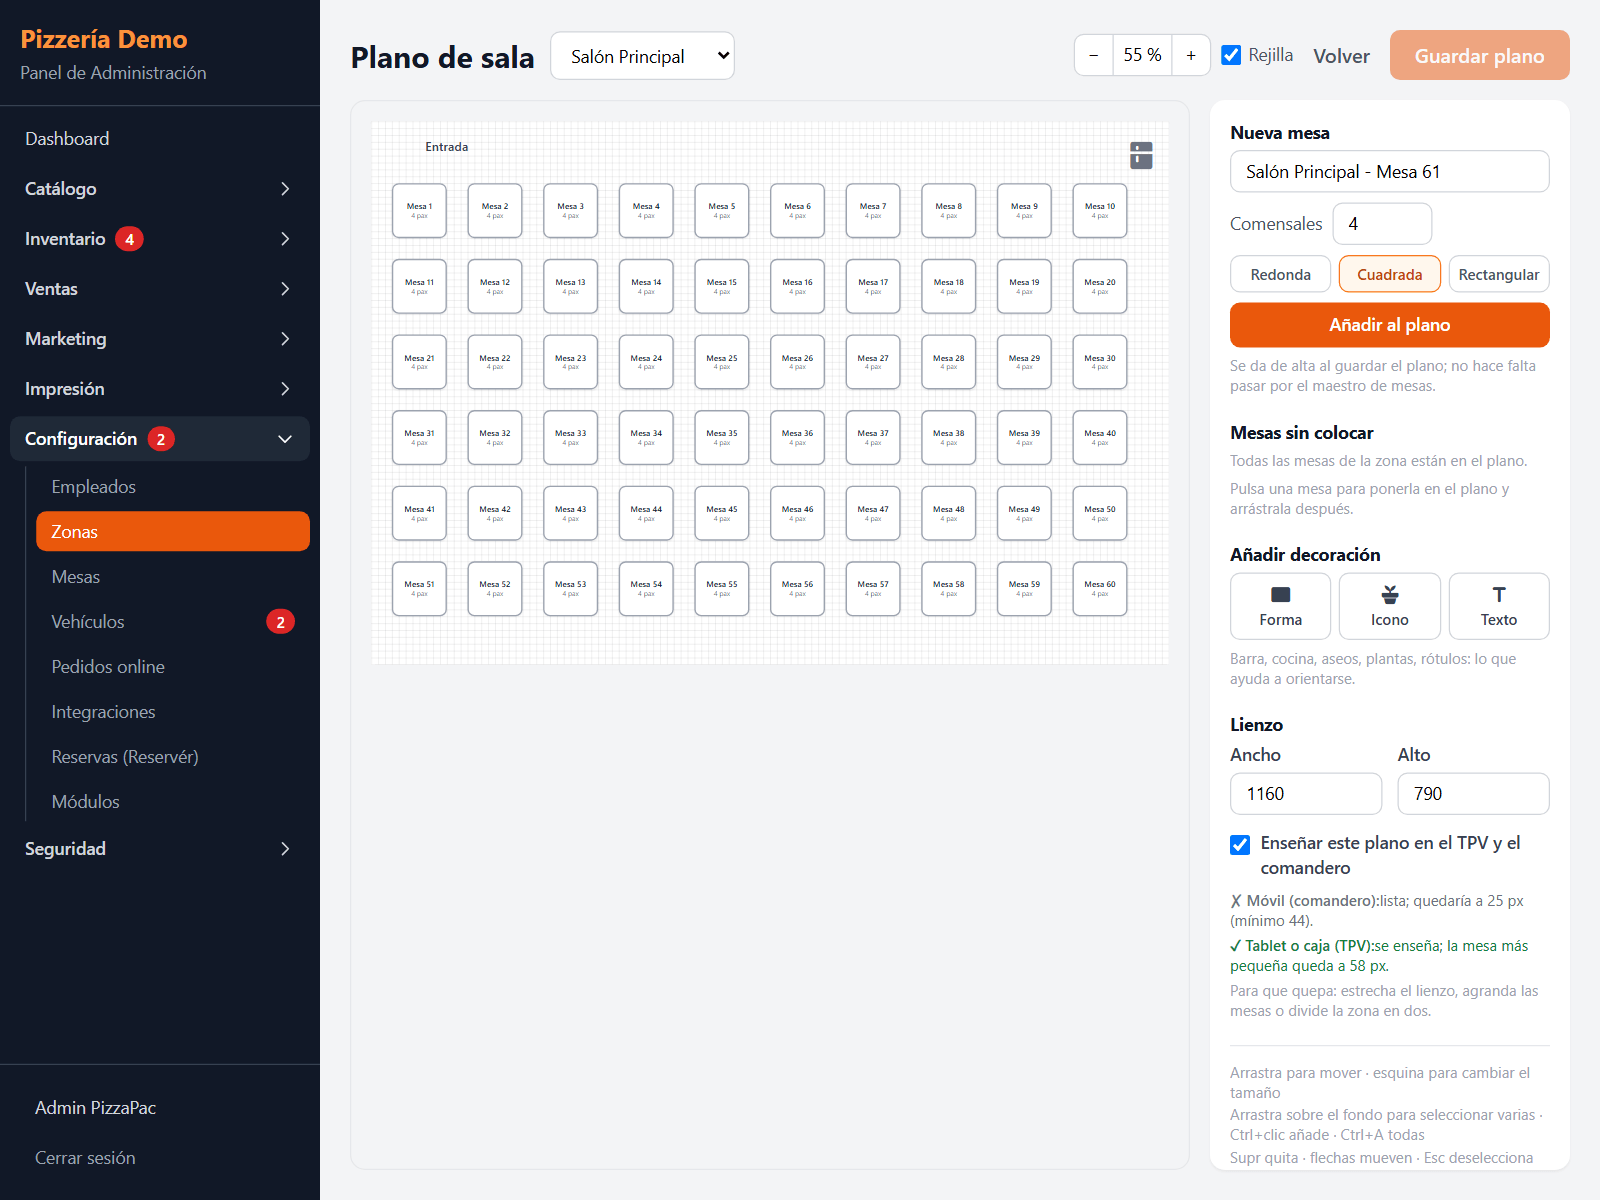The height and width of the screenshot is (1200, 1600).
Task: Zoom out with the minus button
Action: [x=1094, y=55]
